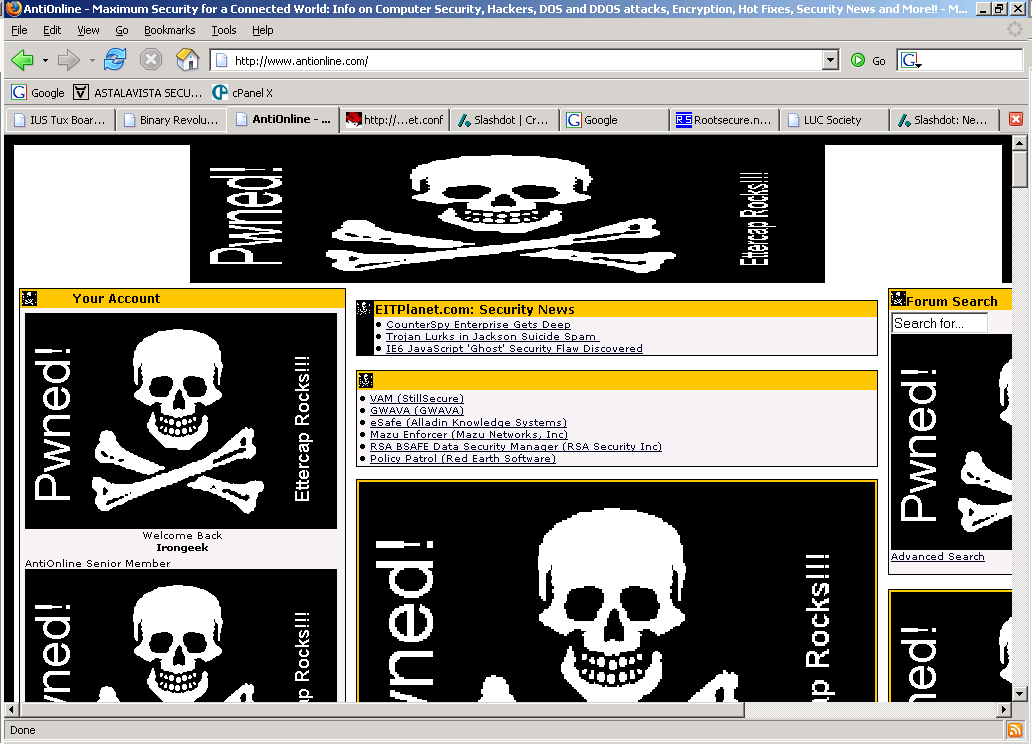Switch to the IUS Tux Boar... tab

(x=61, y=120)
